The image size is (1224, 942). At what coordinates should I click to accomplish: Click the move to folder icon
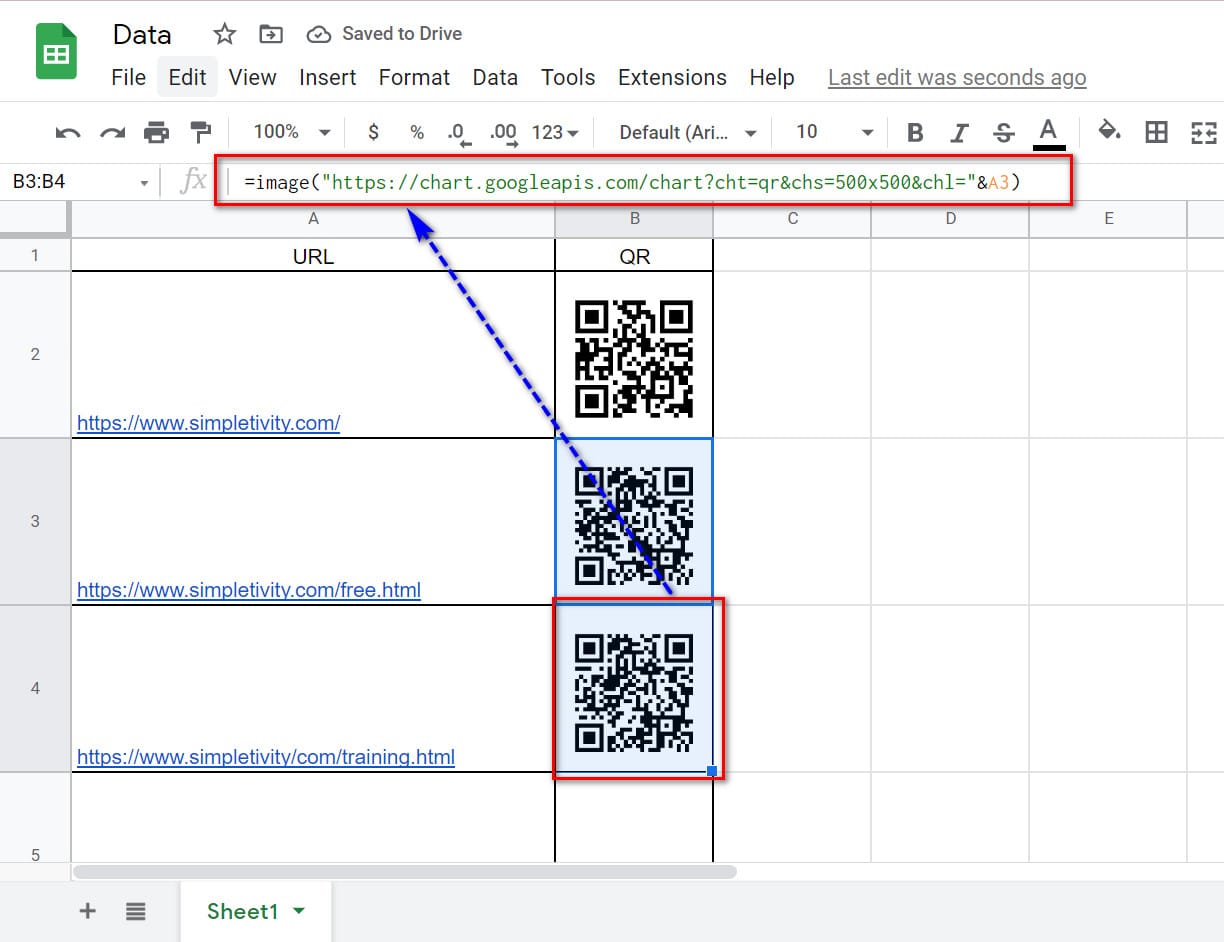tap(270, 34)
